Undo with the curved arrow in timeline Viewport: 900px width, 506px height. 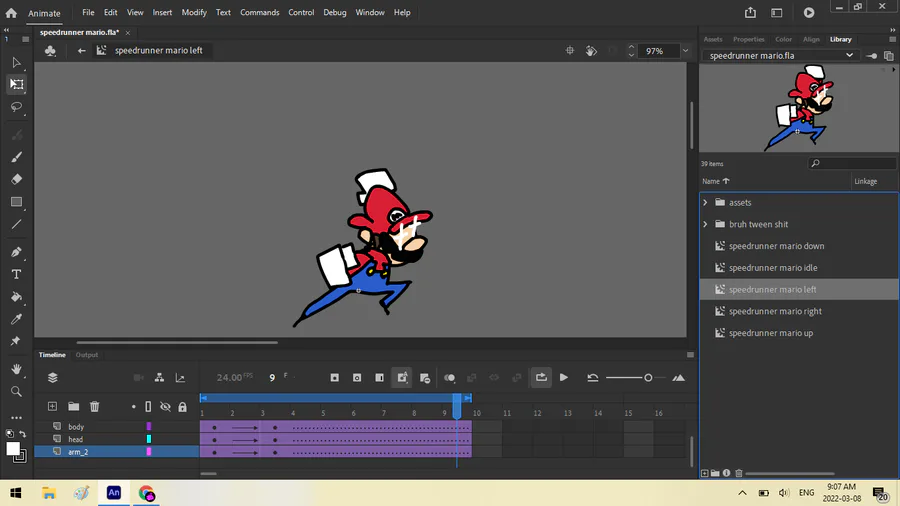tap(593, 377)
